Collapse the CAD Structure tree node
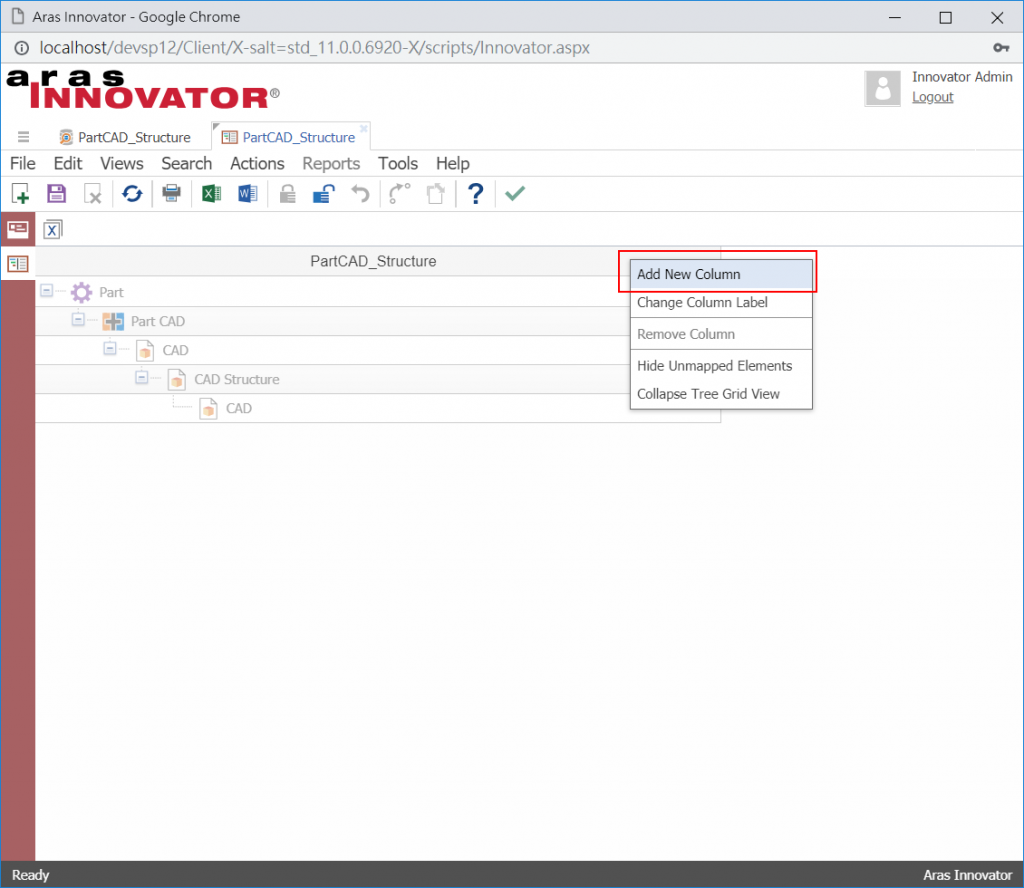This screenshot has height=888, width=1024. (141, 377)
